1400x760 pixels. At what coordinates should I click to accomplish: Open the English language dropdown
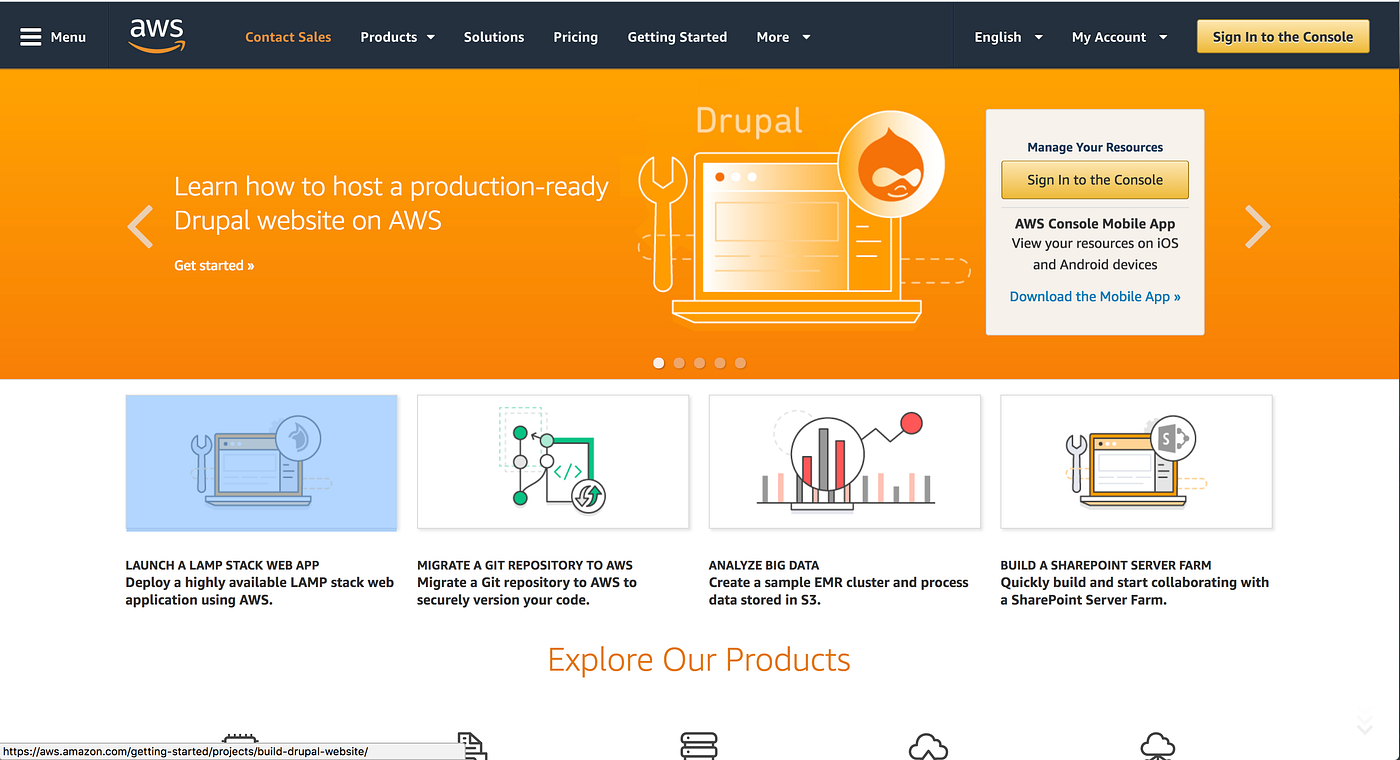click(1007, 36)
